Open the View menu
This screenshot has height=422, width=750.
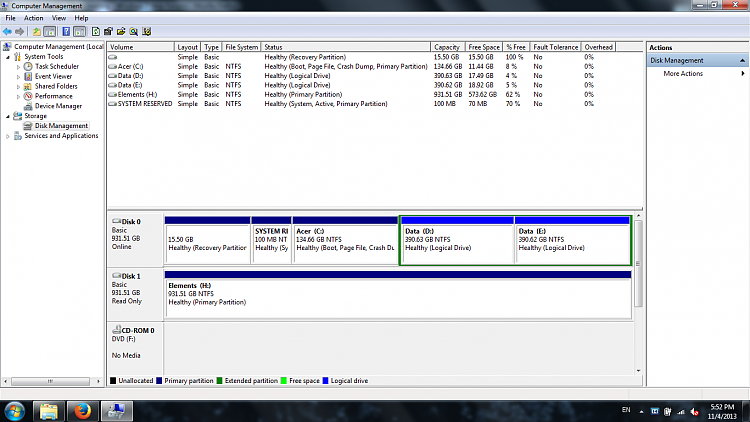click(x=59, y=18)
